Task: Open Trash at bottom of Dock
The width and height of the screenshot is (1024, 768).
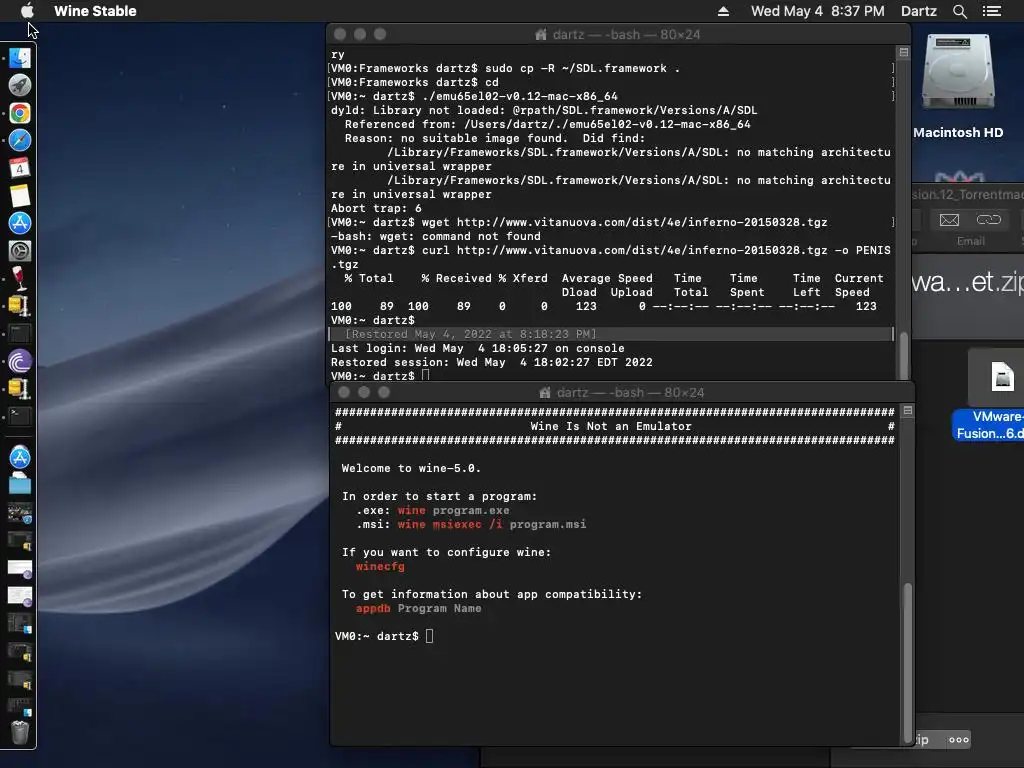Action: [20, 733]
